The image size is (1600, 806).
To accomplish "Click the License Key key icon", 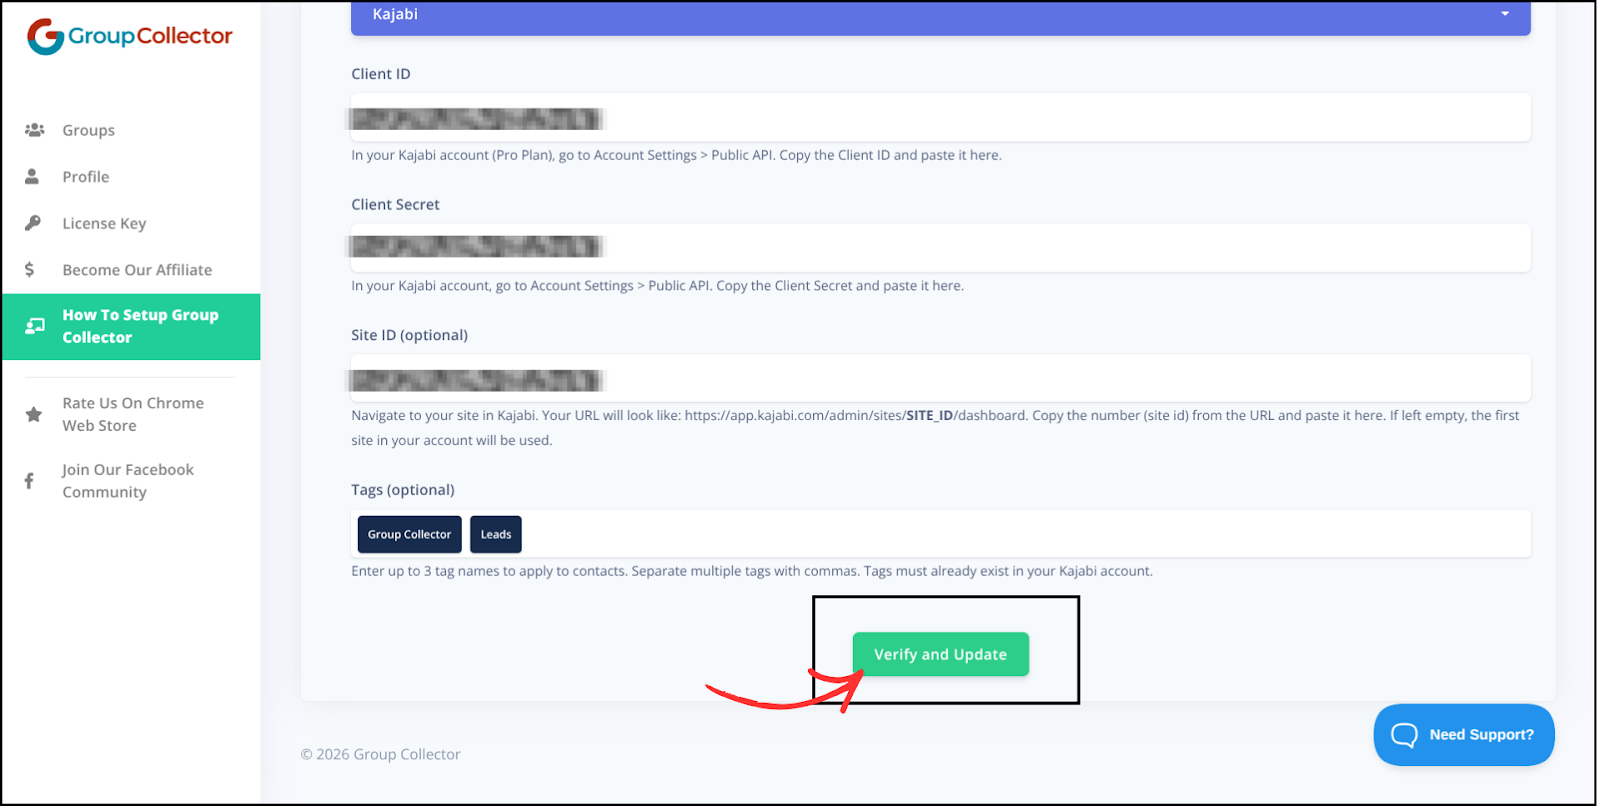I will pos(33,223).
